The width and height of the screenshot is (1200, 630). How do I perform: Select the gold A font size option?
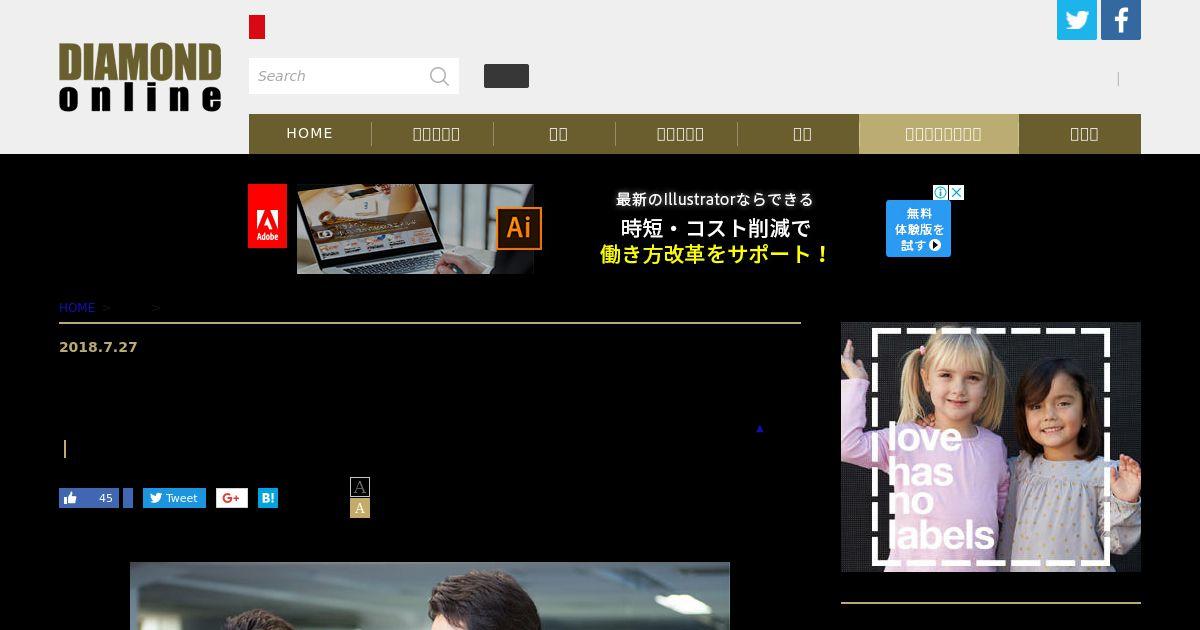[360, 508]
